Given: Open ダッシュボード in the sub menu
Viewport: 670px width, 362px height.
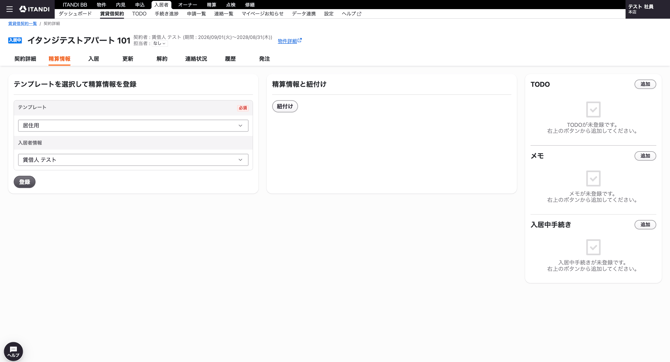Looking at the screenshot, I should [x=75, y=14].
